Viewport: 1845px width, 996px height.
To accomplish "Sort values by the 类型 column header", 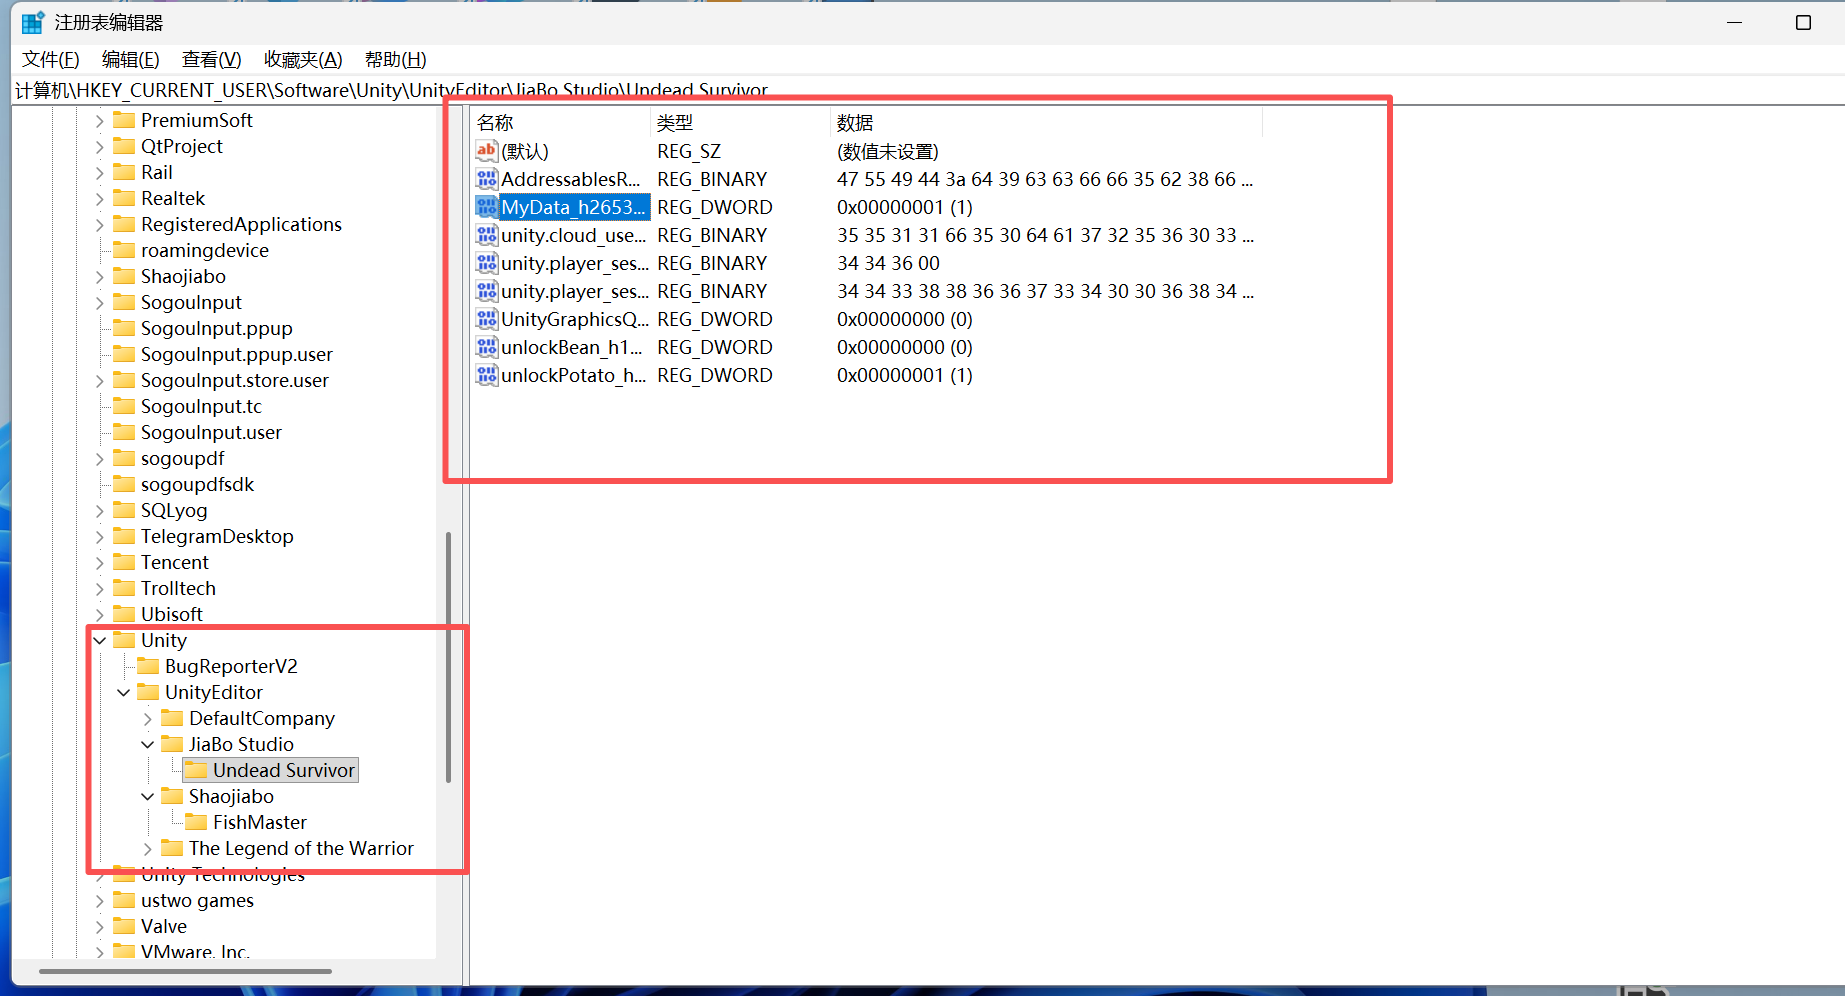I will pyautogui.click(x=741, y=122).
